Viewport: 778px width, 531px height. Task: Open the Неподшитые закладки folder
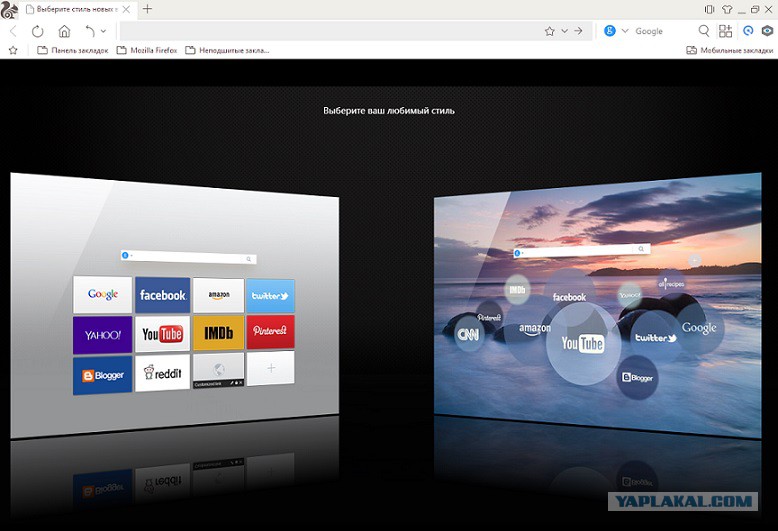click(227, 50)
